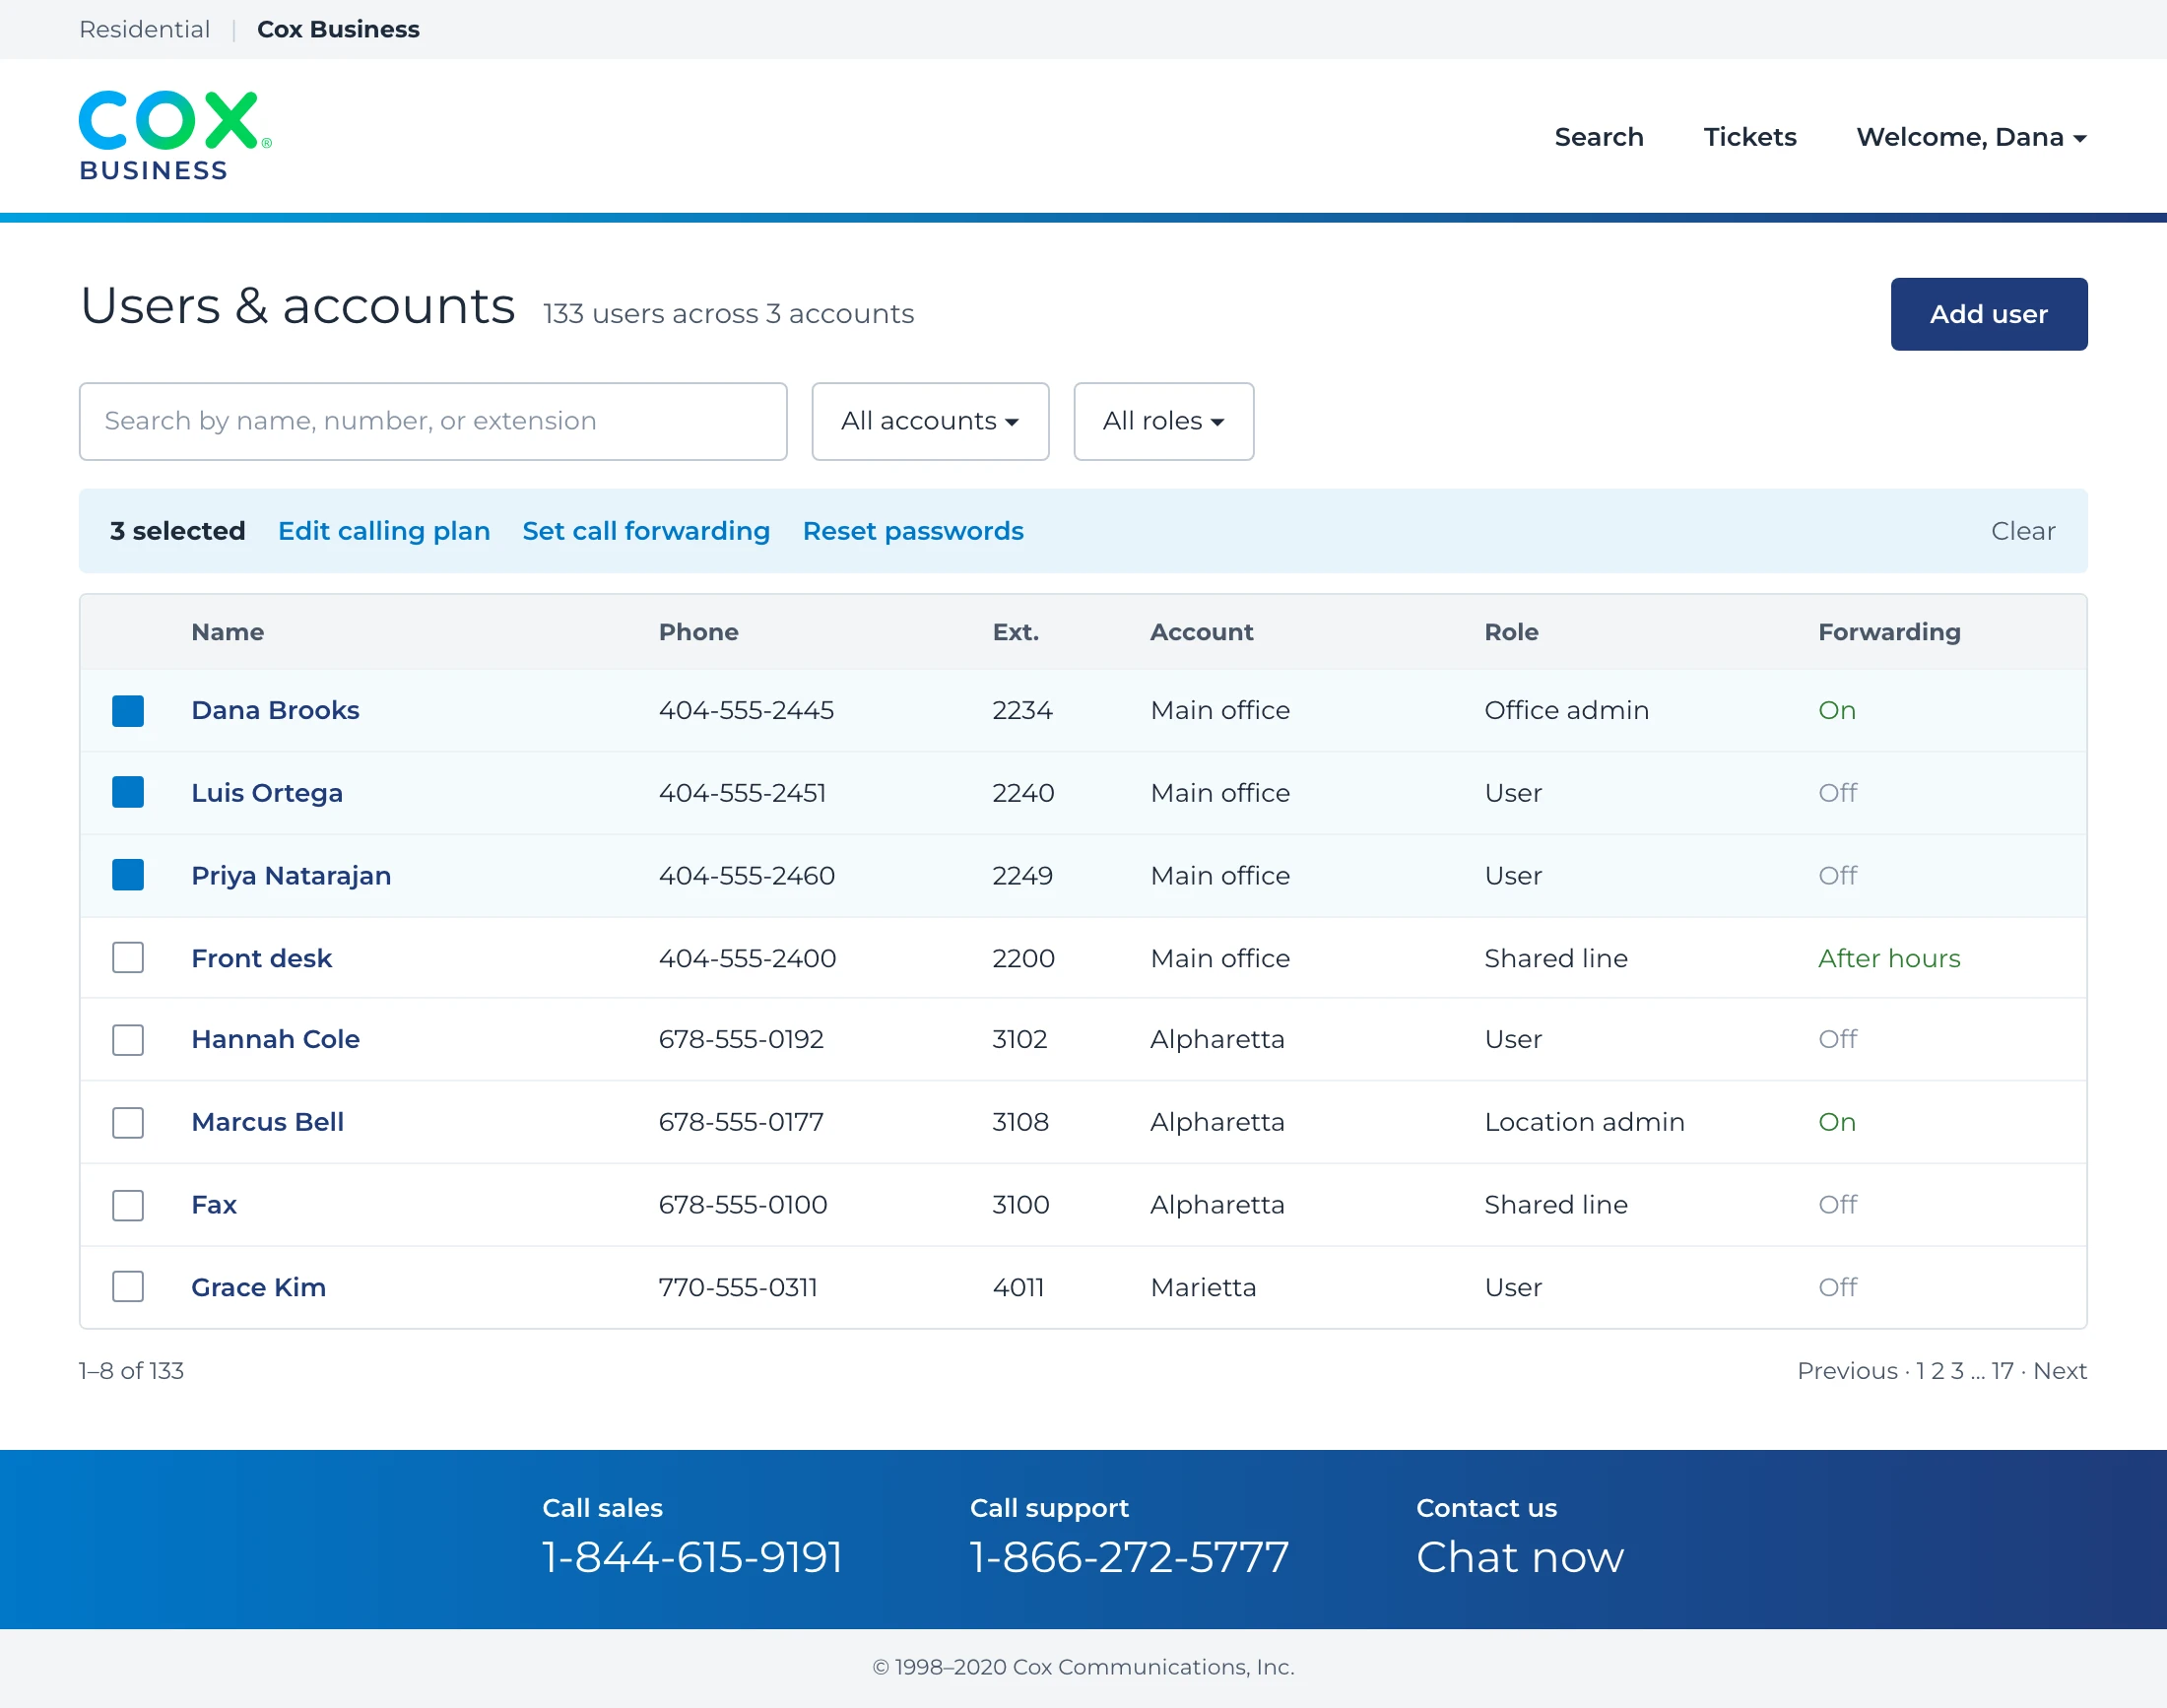Open the All accounts dropdown
The height and width of the screenshot is (1708, 2167).
click(x=930, y=421)
